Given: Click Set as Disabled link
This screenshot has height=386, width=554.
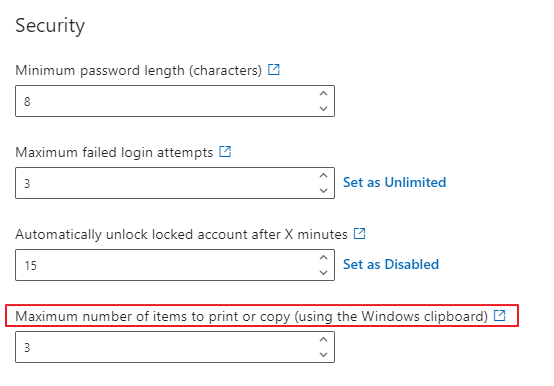Looking at the screenshot, I should tap(391, 264).
